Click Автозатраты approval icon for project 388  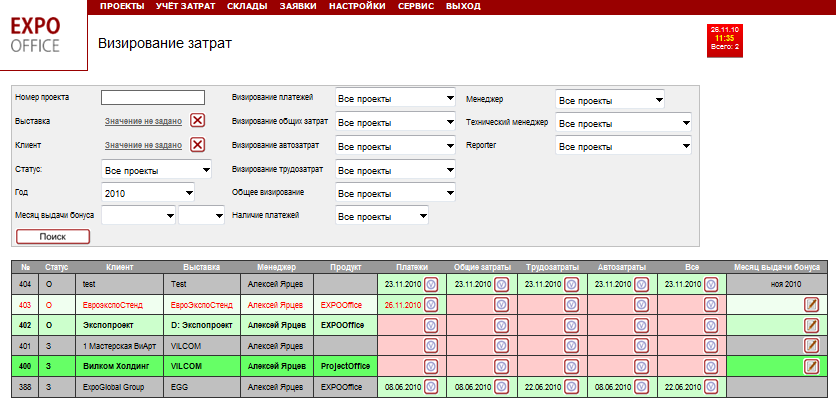642,388
